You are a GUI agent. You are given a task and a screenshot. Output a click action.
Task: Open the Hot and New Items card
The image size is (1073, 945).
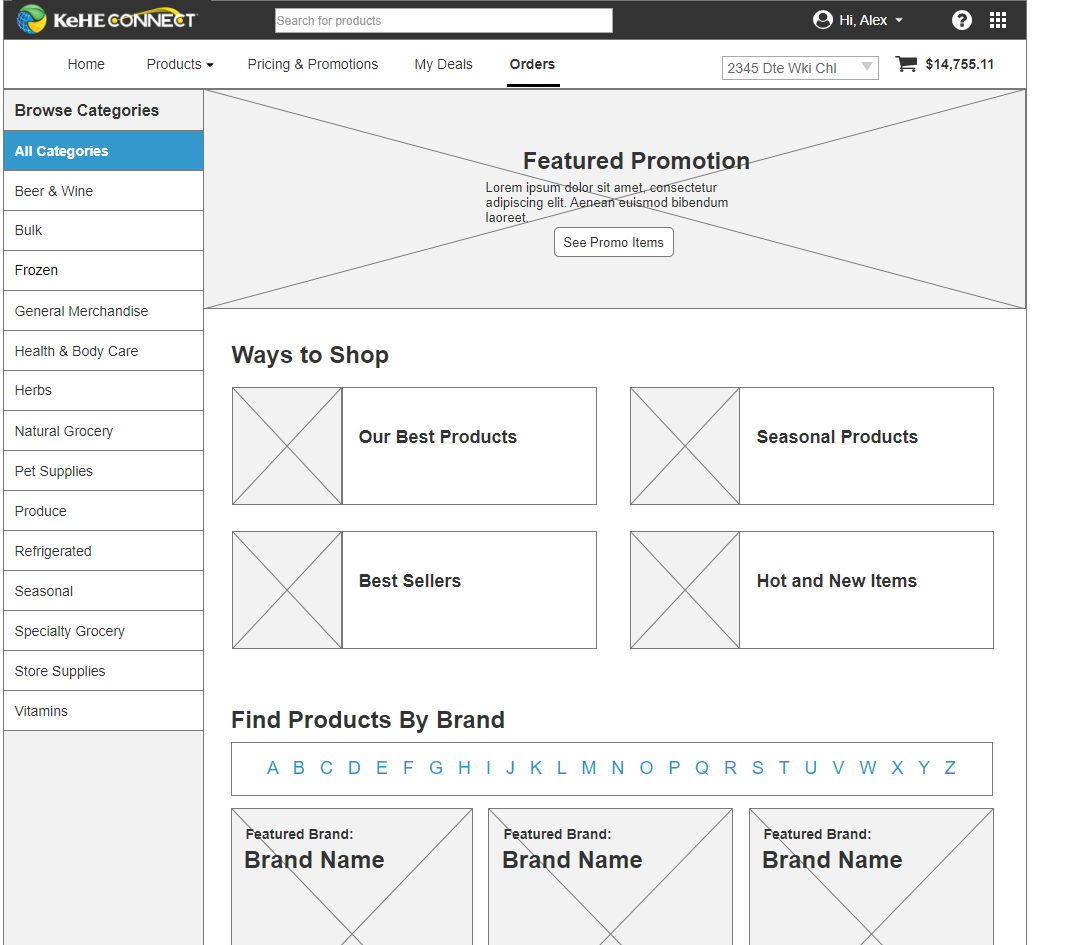coord(812,590)
